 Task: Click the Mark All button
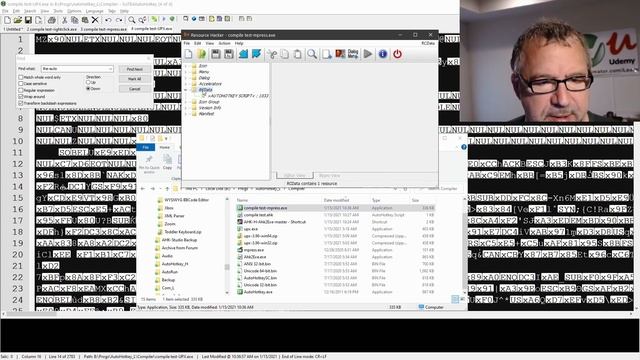[x=135, y=79]
